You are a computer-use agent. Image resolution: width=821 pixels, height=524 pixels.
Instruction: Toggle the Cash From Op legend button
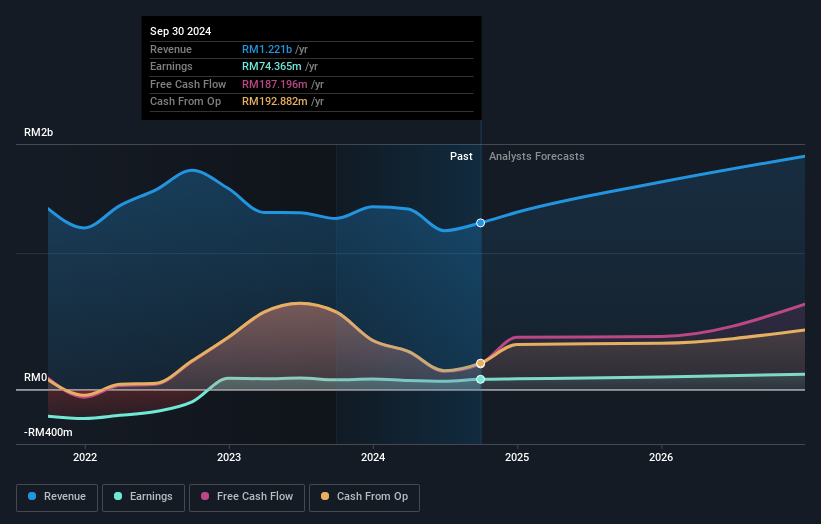[364, 497]
